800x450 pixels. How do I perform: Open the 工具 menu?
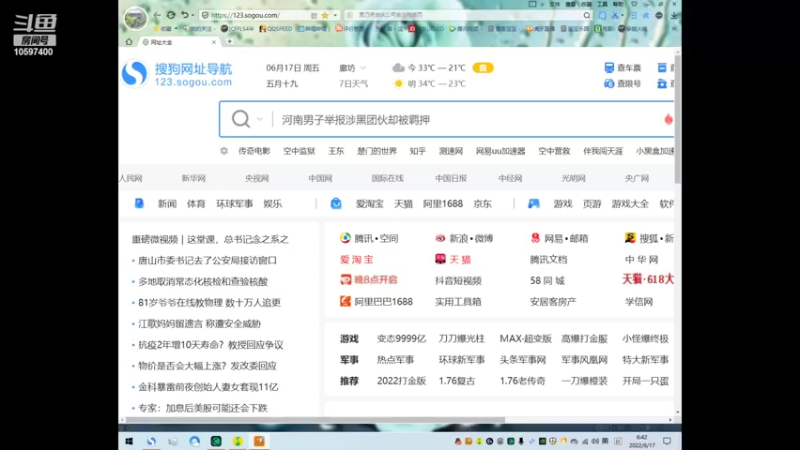(x=603, y=4)
